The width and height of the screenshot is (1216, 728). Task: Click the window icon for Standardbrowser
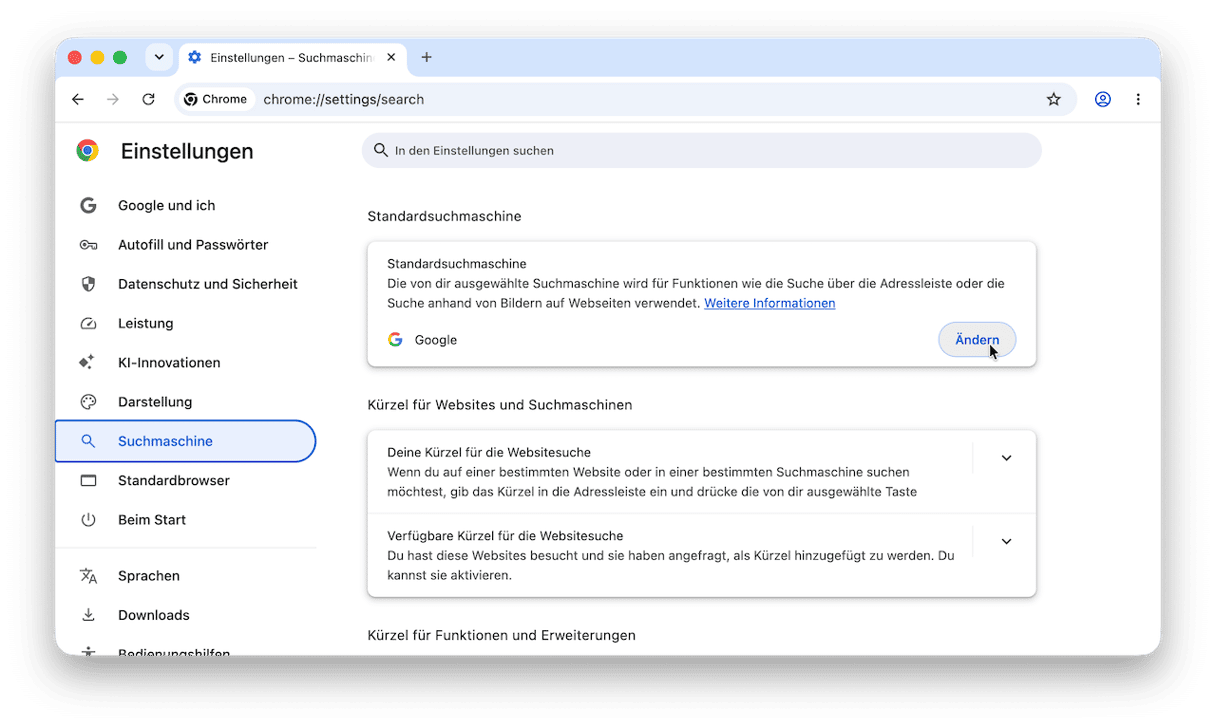(88, 480)
